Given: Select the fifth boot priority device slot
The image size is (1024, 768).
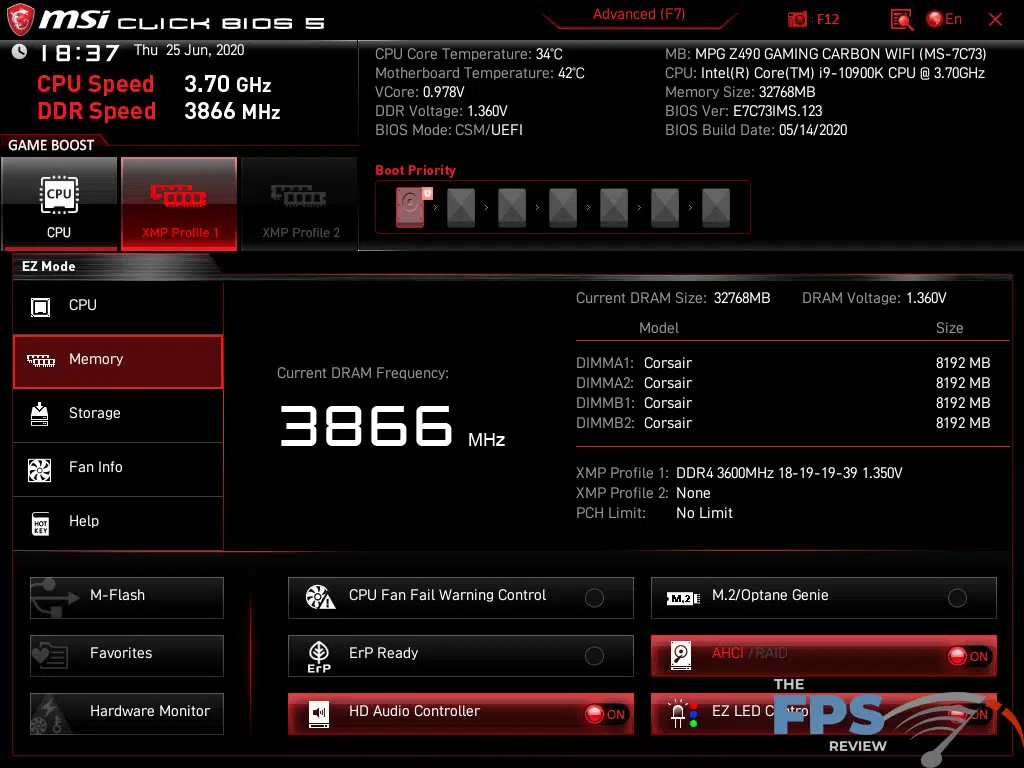Looking at the screenshot, I should coord(614,208).
